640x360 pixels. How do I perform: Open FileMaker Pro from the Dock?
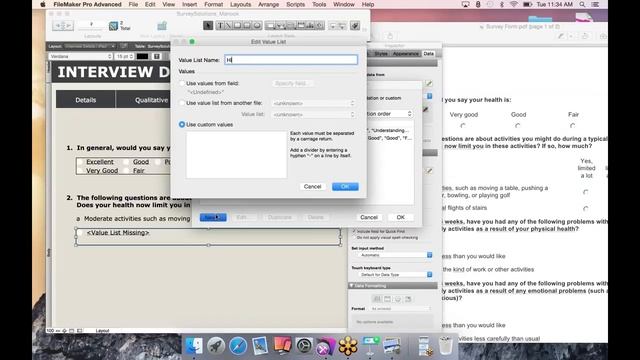(x=326, y=346)
